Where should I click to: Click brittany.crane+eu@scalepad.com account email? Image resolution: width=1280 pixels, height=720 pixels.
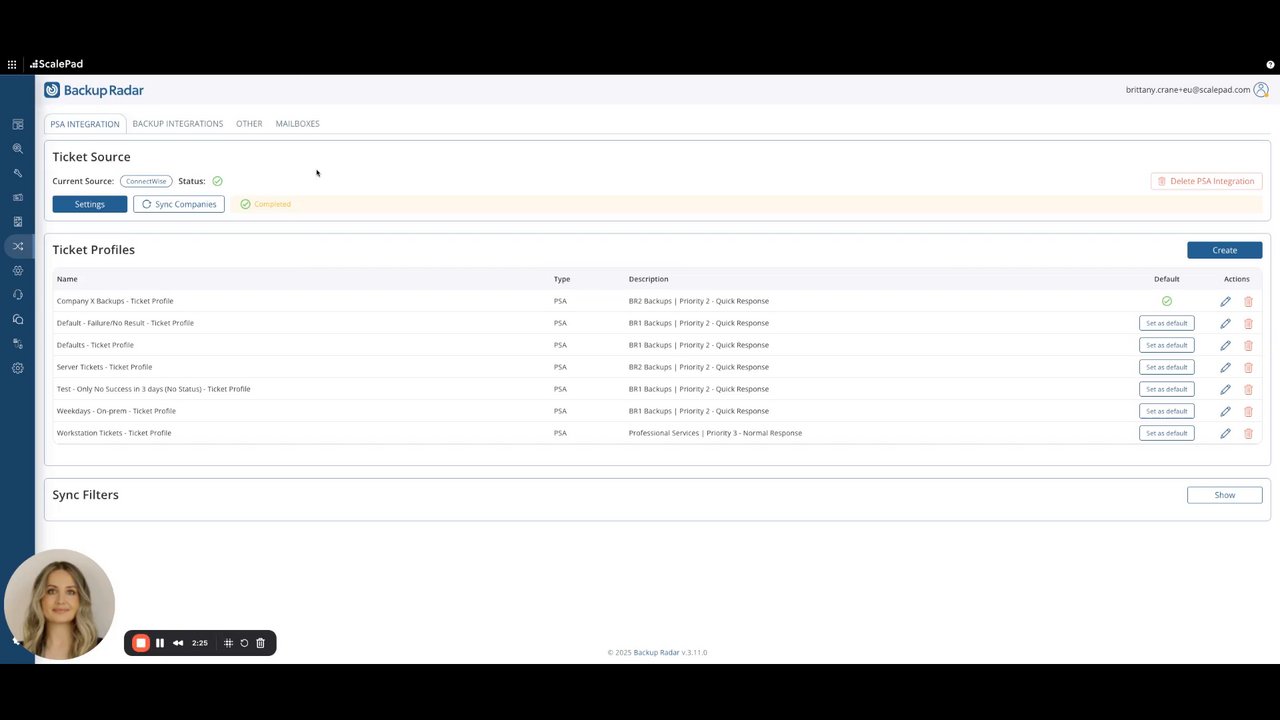1188,90
